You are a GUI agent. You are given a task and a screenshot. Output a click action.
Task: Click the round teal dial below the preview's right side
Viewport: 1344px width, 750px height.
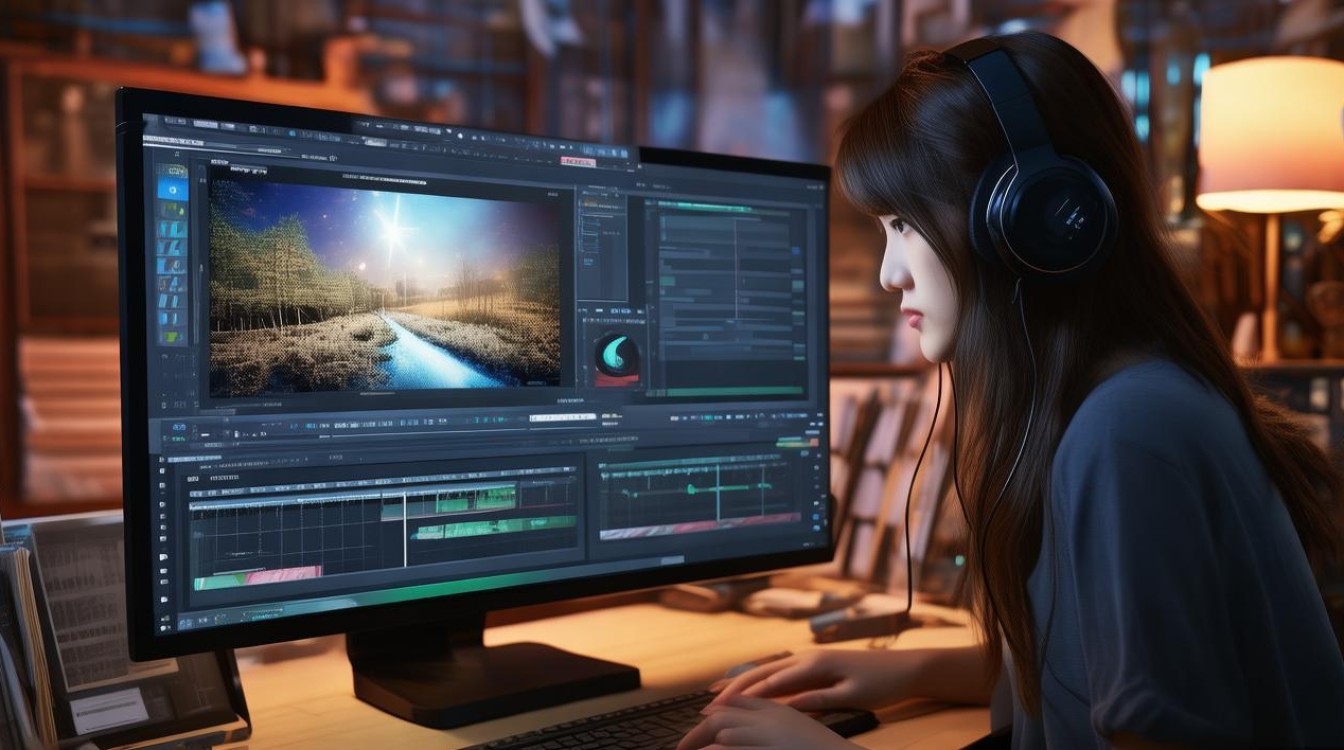coord(616,355)
